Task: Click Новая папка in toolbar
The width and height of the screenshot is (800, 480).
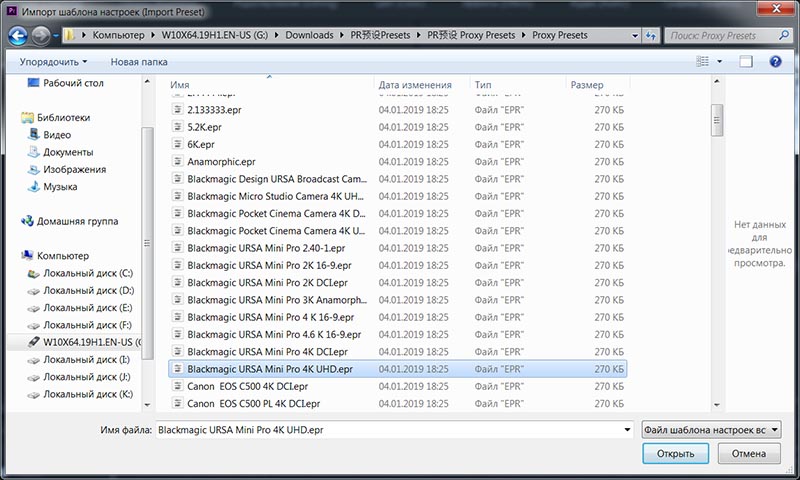Action: tap(139, 62)
